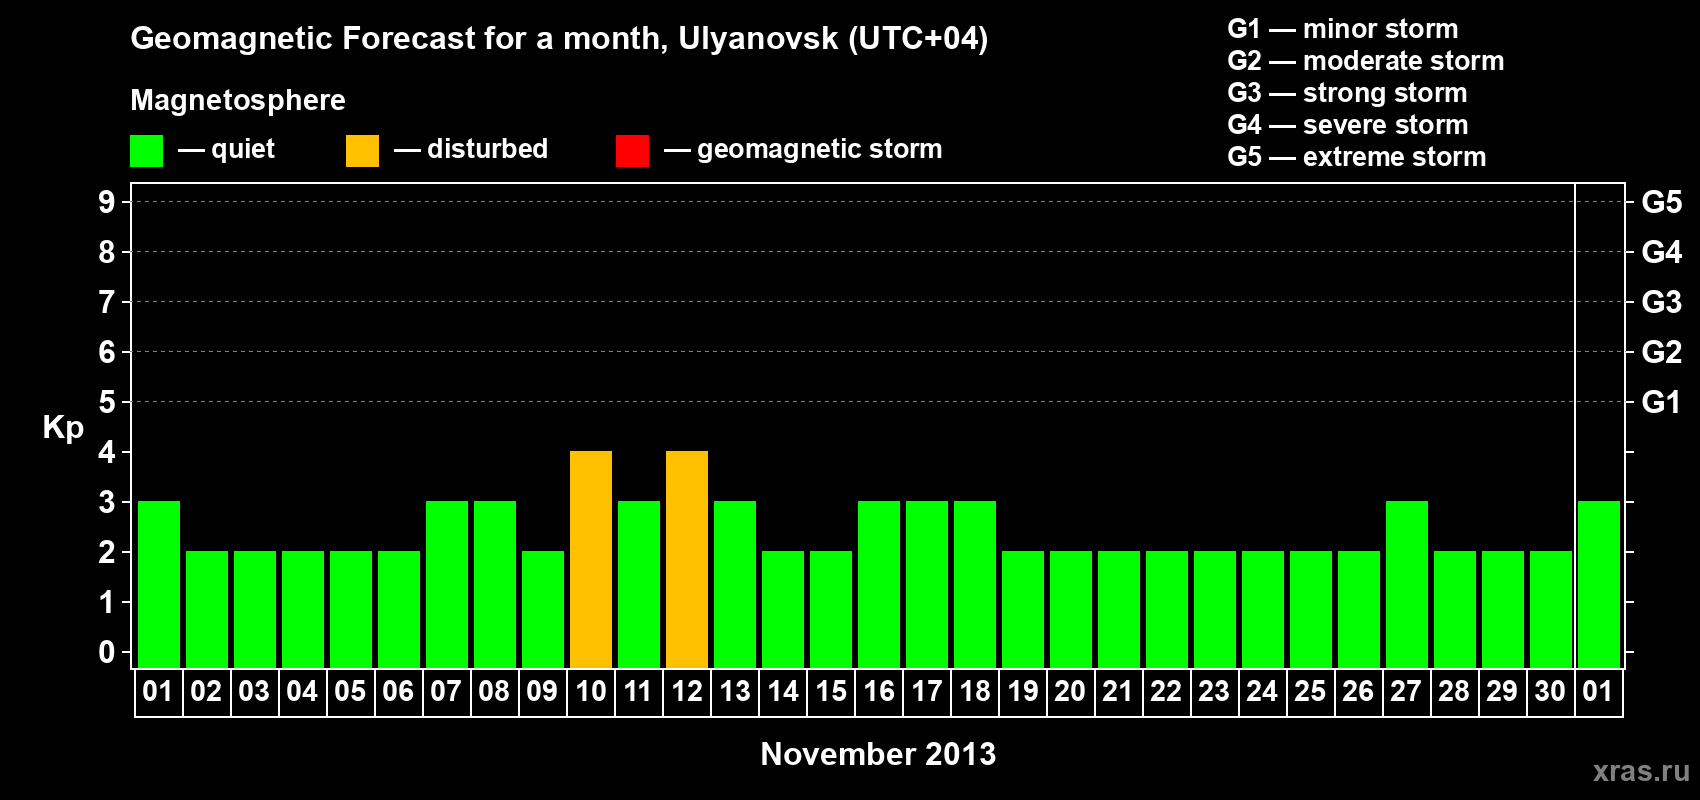Click the G3 right-axis label

tap(1662, 302)
